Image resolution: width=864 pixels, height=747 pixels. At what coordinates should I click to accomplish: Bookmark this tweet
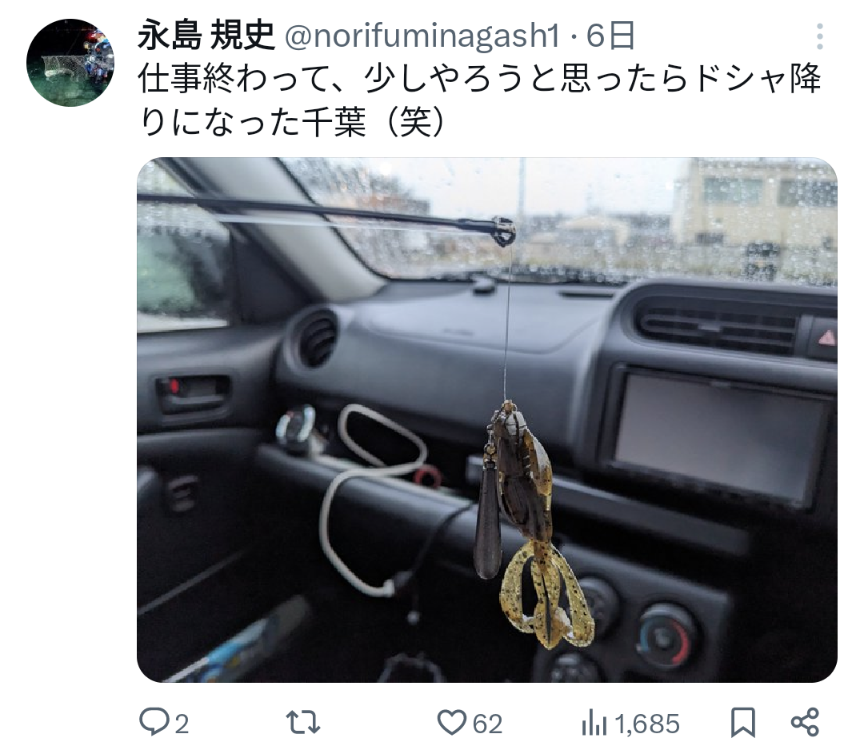pos(743,722)
